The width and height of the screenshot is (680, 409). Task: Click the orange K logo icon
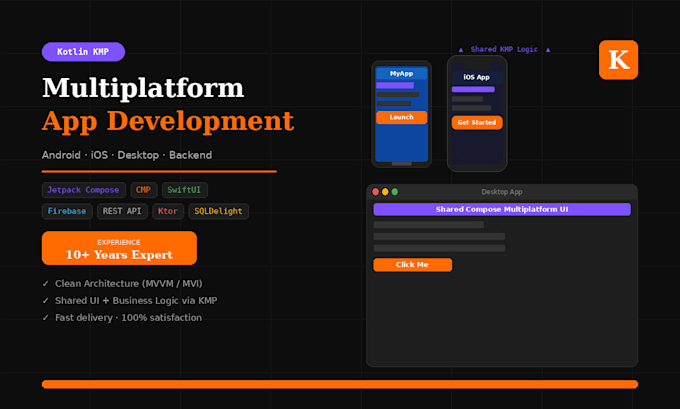tap(618, 60)
